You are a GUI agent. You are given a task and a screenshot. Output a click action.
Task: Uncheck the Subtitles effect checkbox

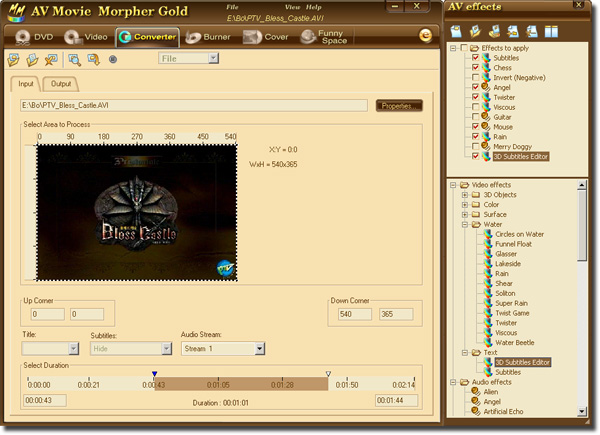point(475,58)
